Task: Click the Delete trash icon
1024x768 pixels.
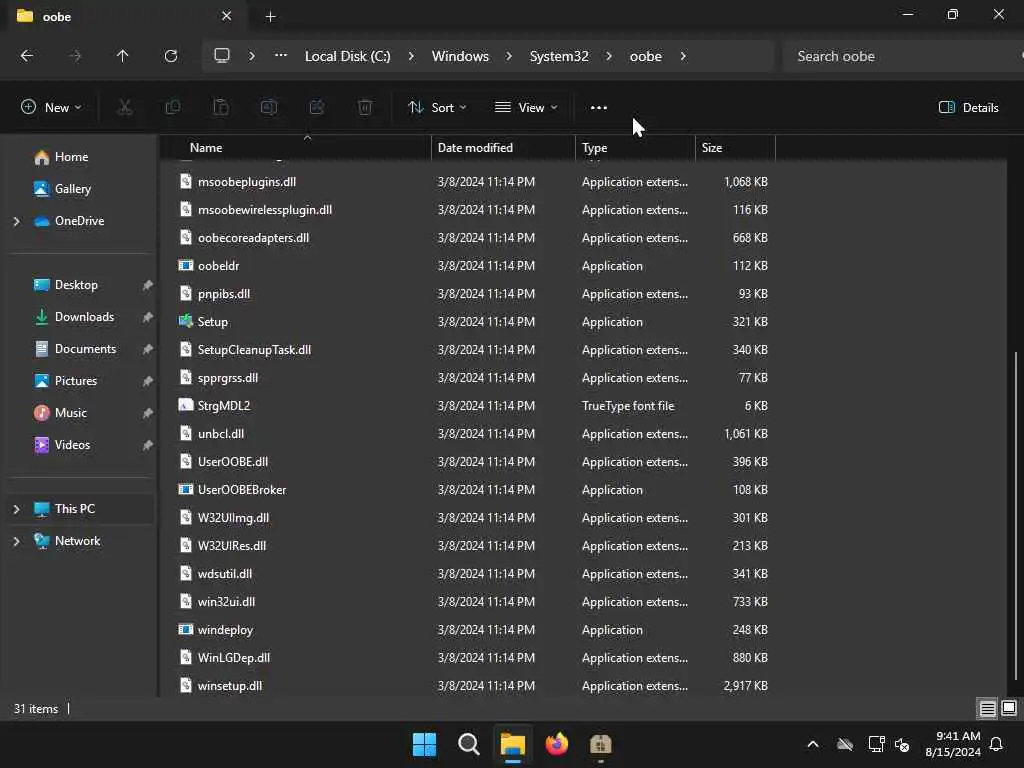Action: point(365,107)
